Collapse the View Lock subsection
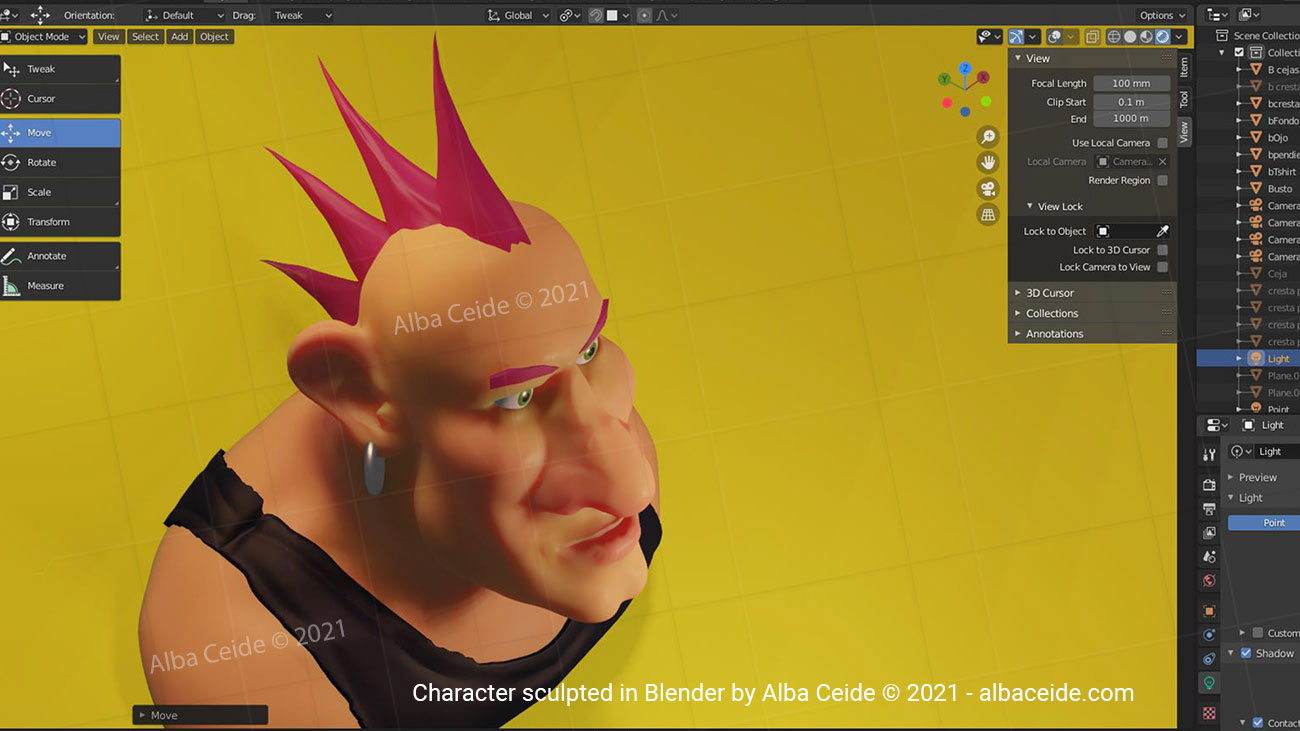 pos(1031,207)
